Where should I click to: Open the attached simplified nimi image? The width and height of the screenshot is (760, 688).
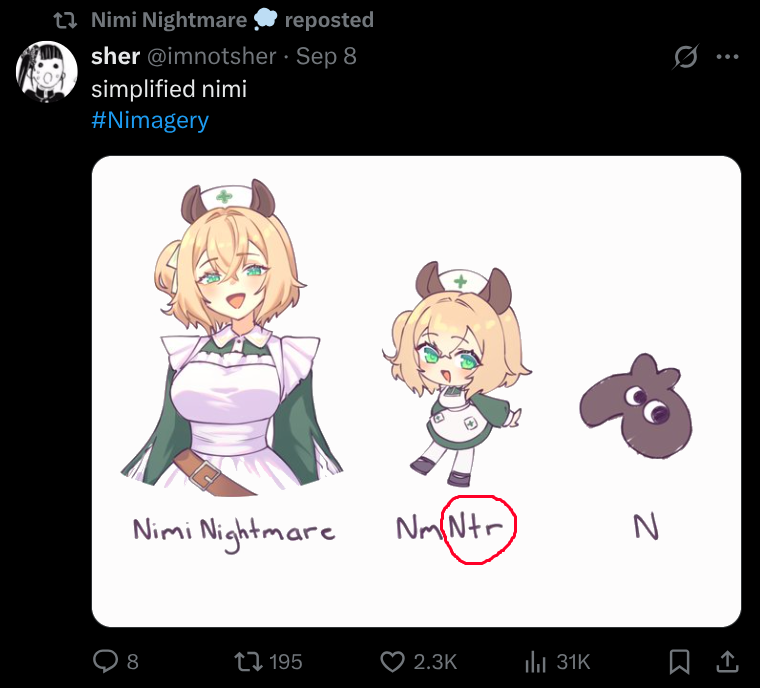click(416, 390)
